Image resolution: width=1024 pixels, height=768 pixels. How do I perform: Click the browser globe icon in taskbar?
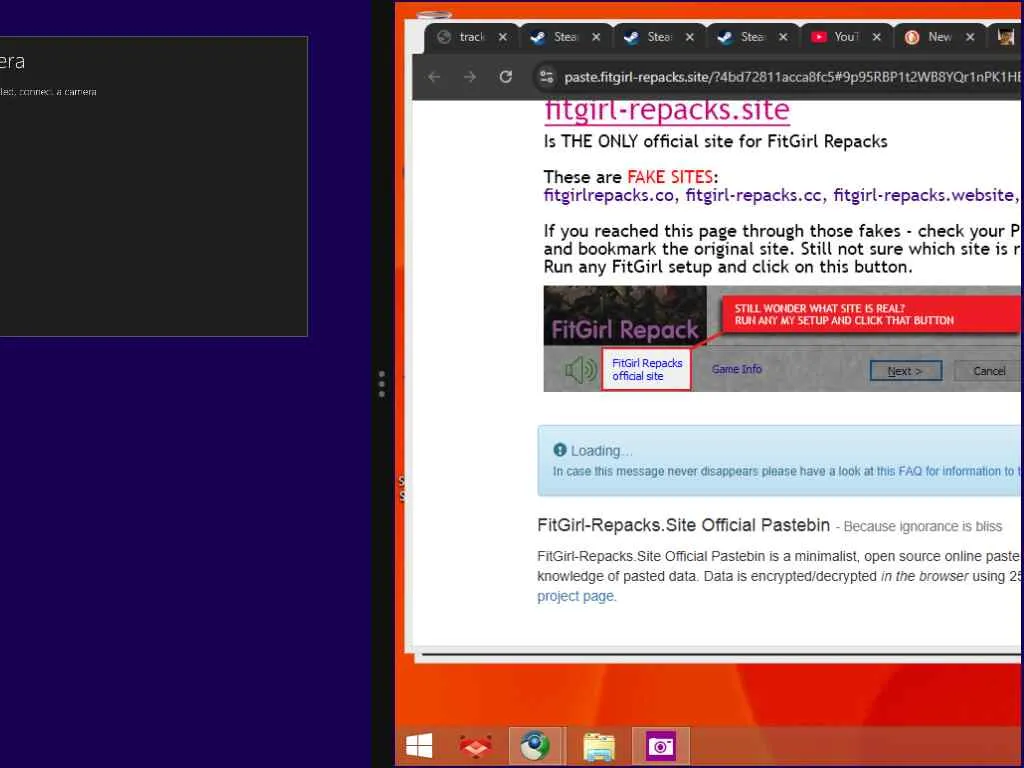pyautogui.click(x=535, y=745)
